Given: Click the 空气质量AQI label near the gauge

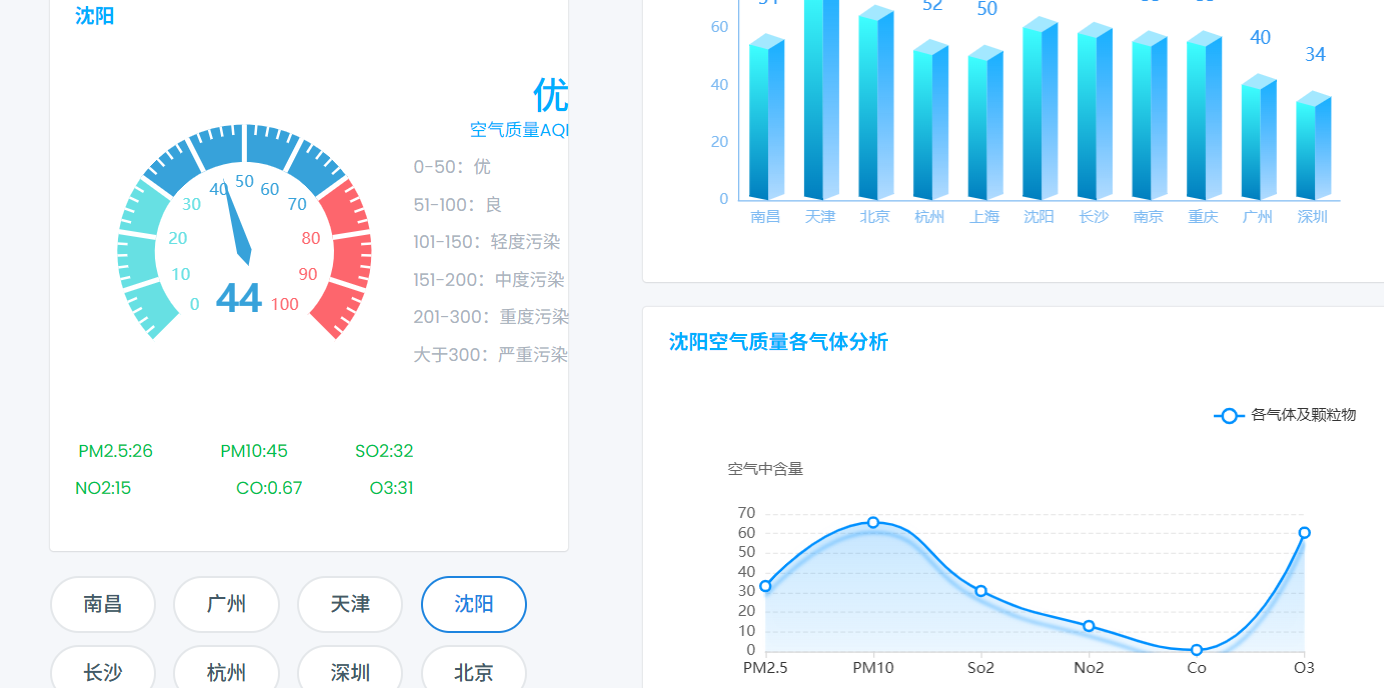Looking at the screenshot, I should pyautogui.click(x=520, y=128).
